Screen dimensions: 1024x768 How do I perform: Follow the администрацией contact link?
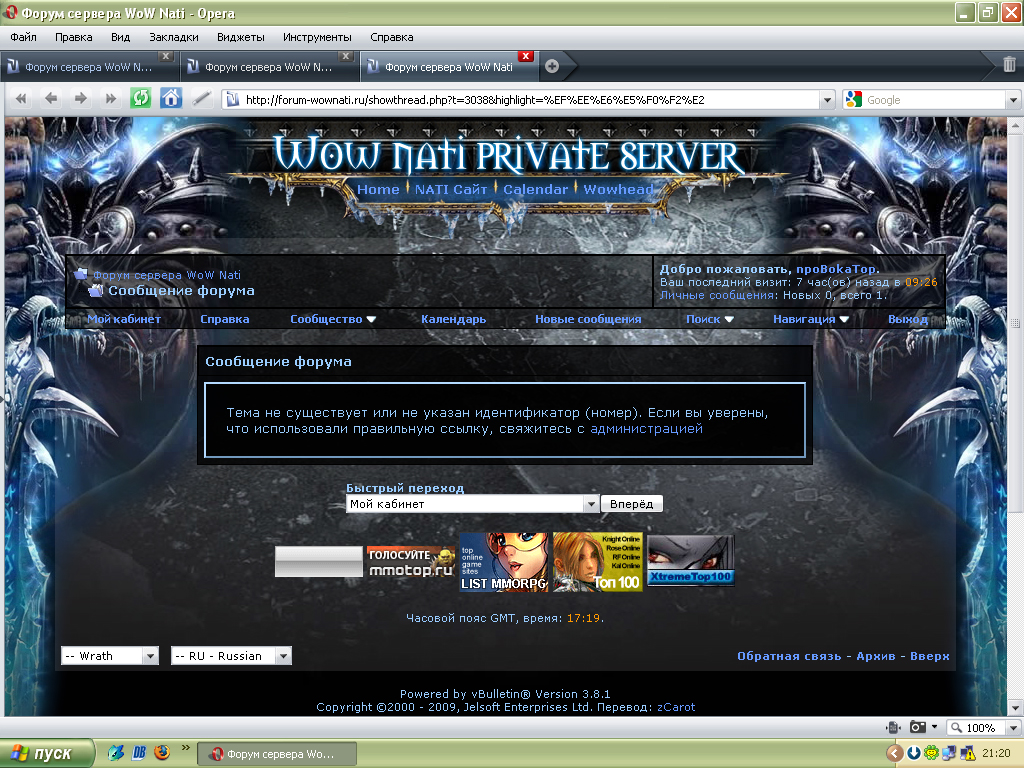point(647,428)
